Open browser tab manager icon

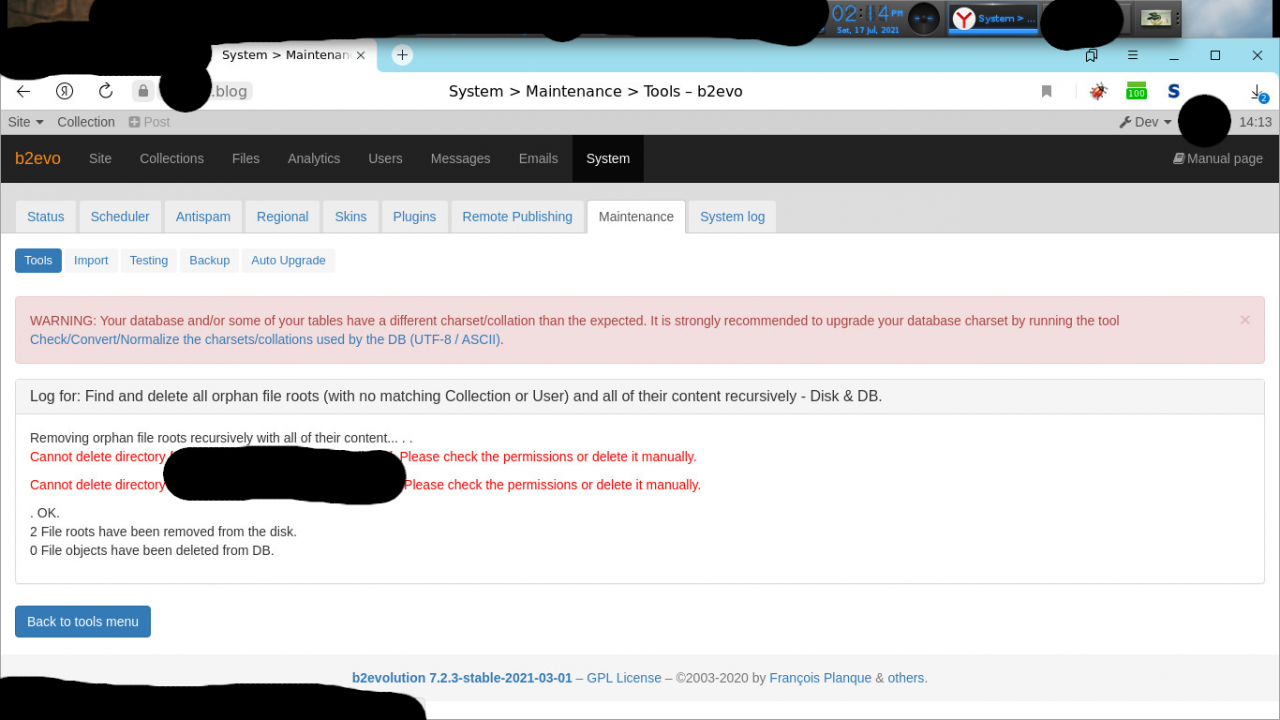1092,55
